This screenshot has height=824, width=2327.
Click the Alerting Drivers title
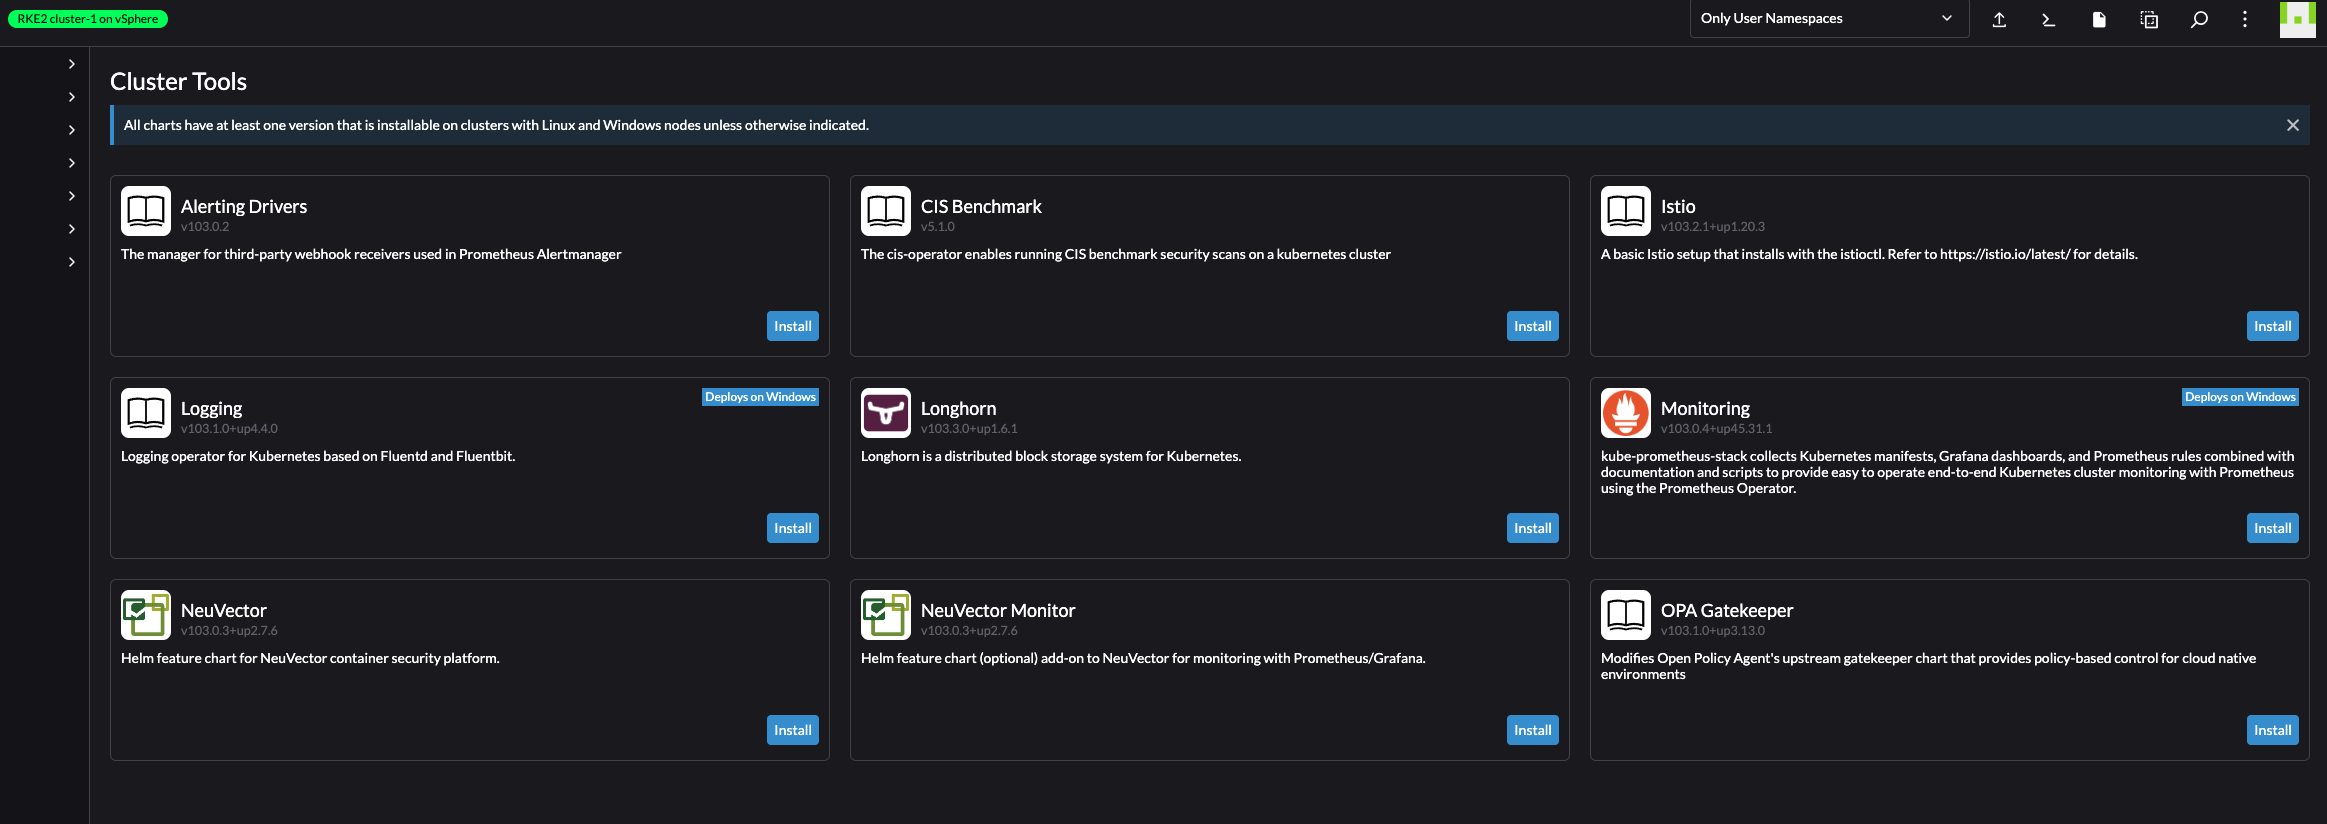click(x=244, y=206)
